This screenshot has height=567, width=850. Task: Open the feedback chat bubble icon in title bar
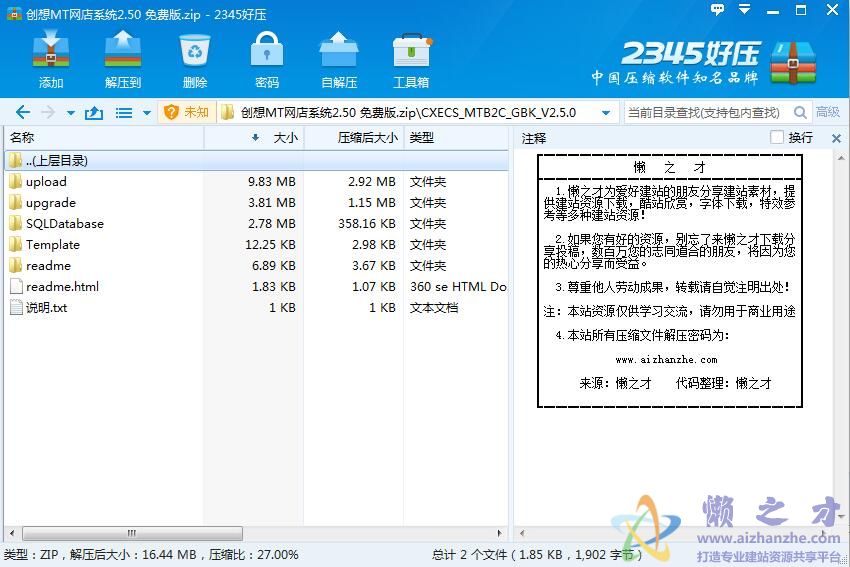point(717,10)
